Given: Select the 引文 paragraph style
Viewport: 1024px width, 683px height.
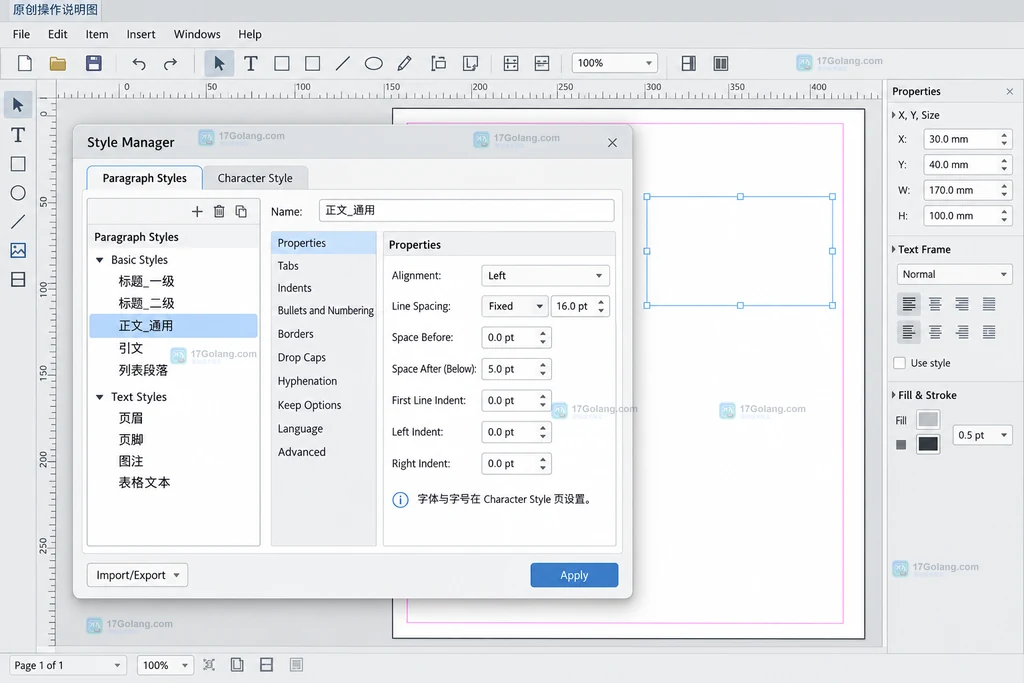Looking at the screenshot, I should (x=131, y=348).
